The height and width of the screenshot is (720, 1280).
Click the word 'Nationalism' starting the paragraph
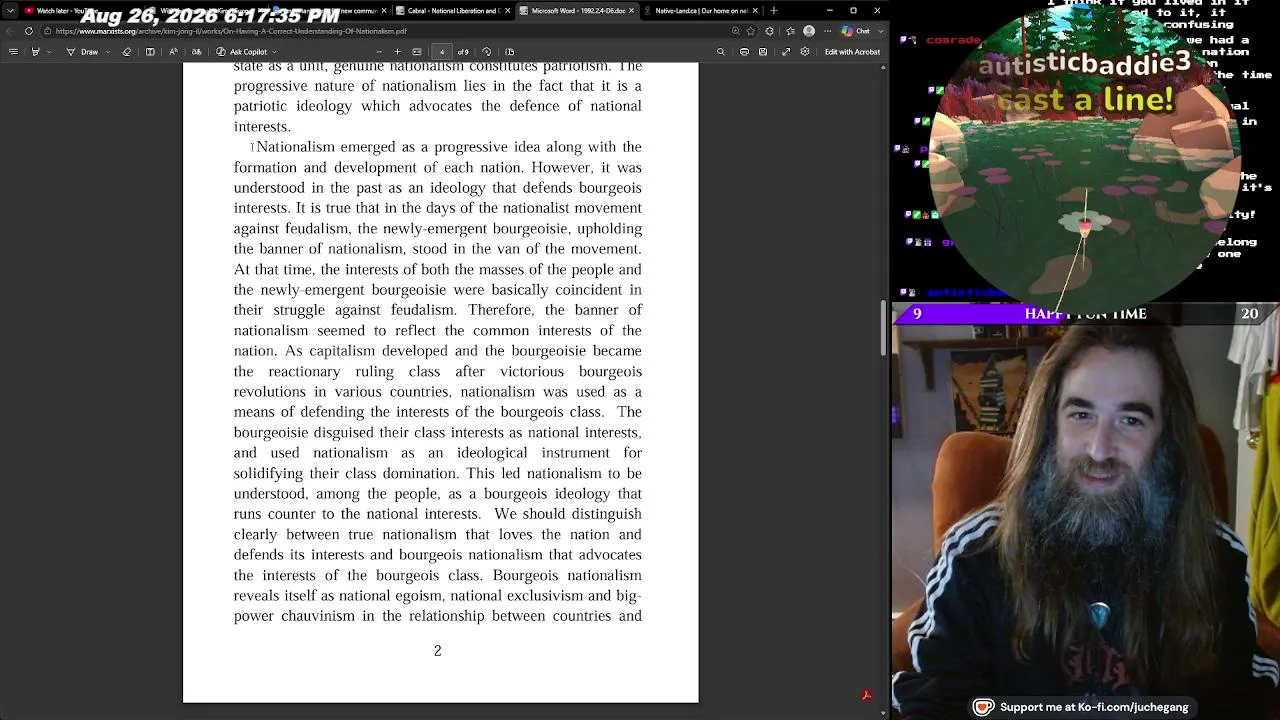[295, 147]
